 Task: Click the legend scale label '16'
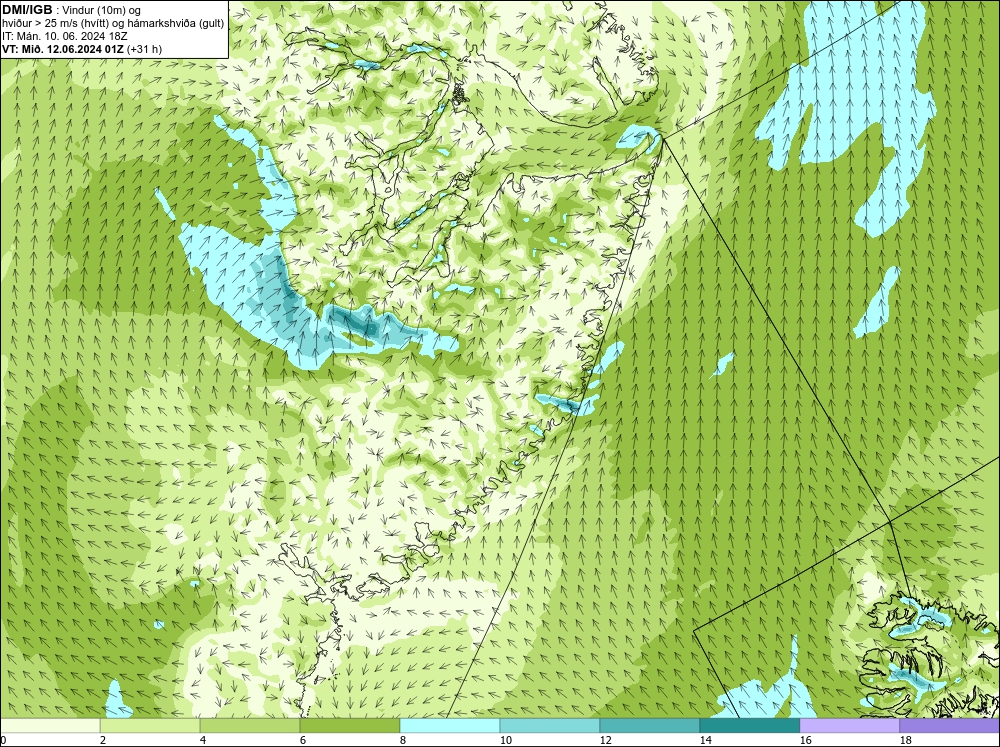pos(805,740)
